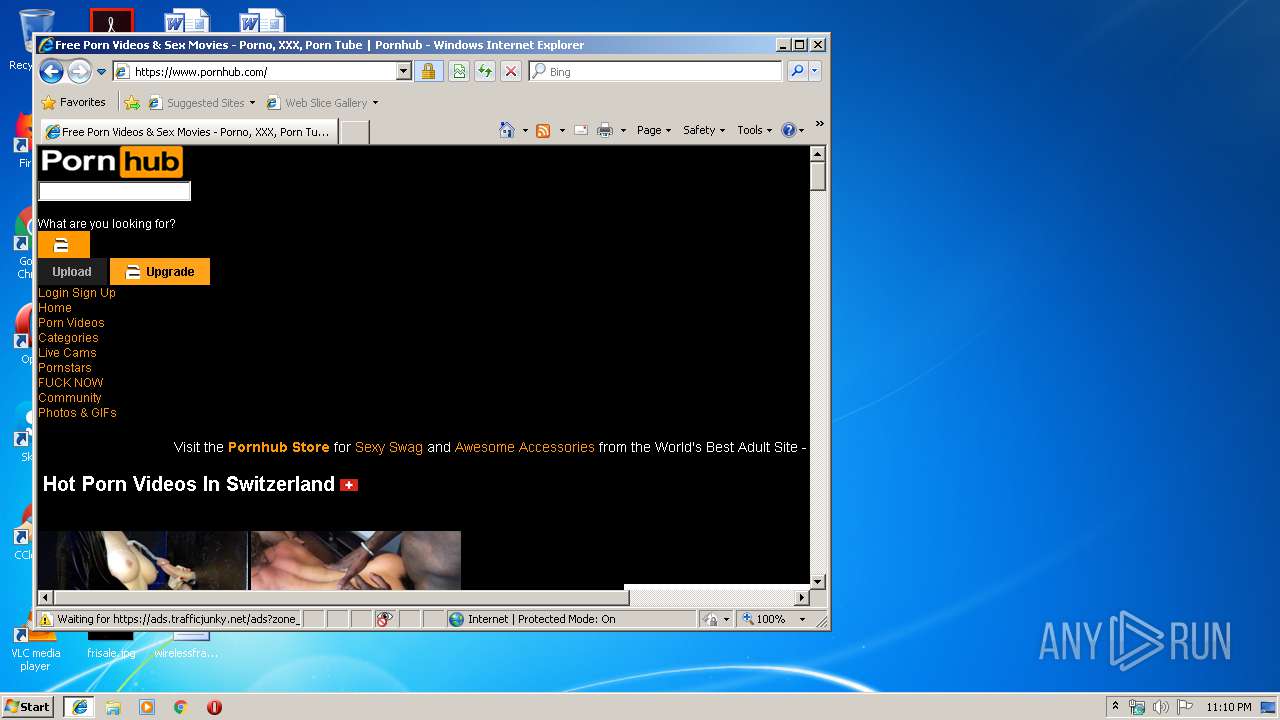Click the Categories link
1280x720 pixels.
point(68,338)
